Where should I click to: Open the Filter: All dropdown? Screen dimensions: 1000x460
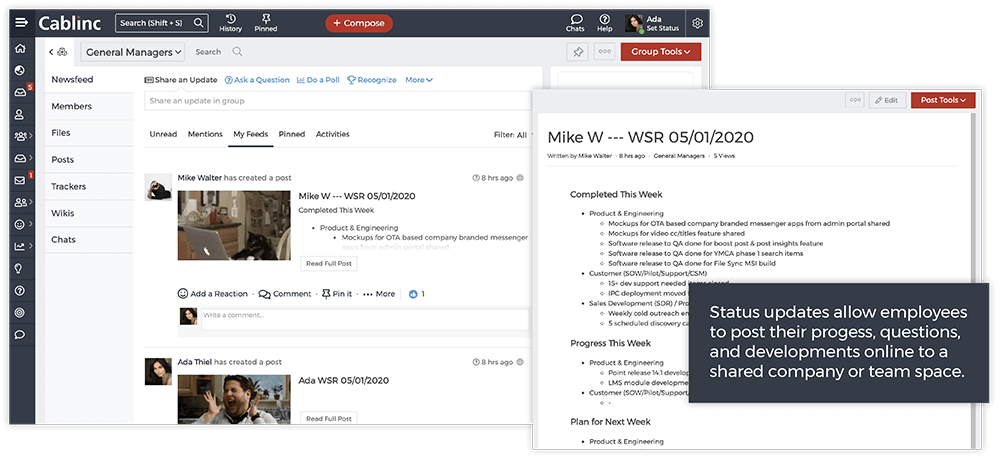(x=513, y=135)
